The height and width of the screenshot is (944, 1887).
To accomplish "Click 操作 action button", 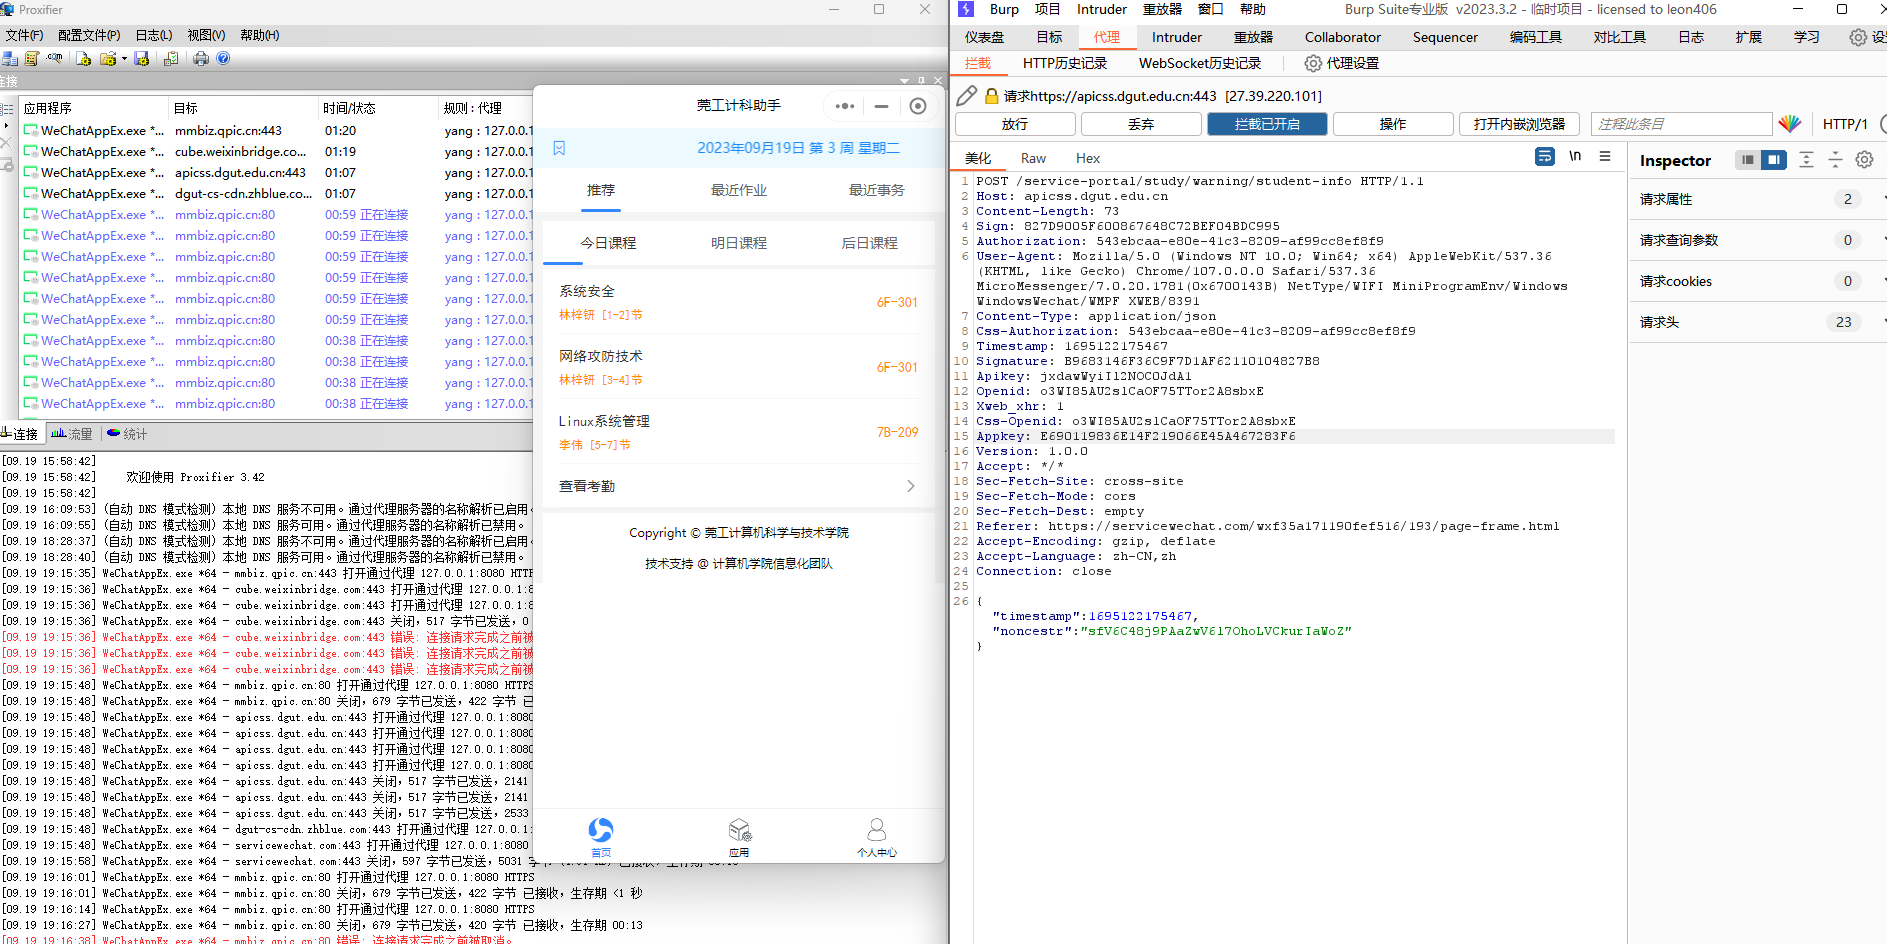I will pos(1393,124).
